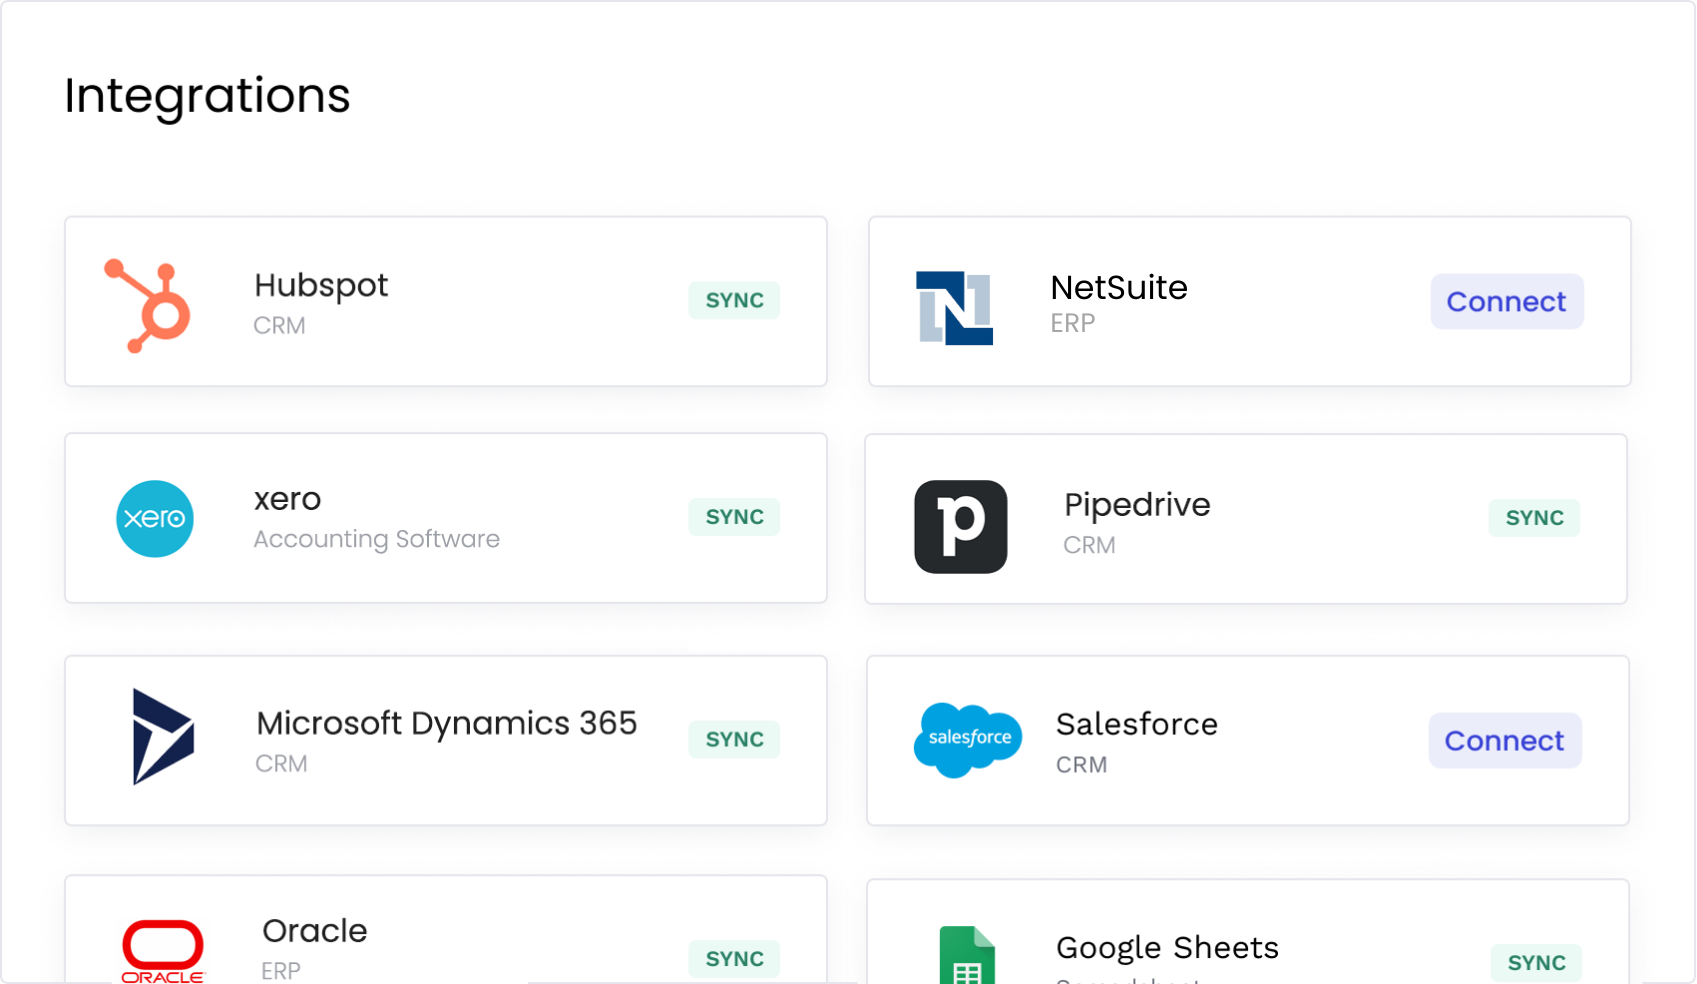This screenshot has width=1697, height=984.
Task: Click the Oracle red logo
Action: [x=162, y=951]
